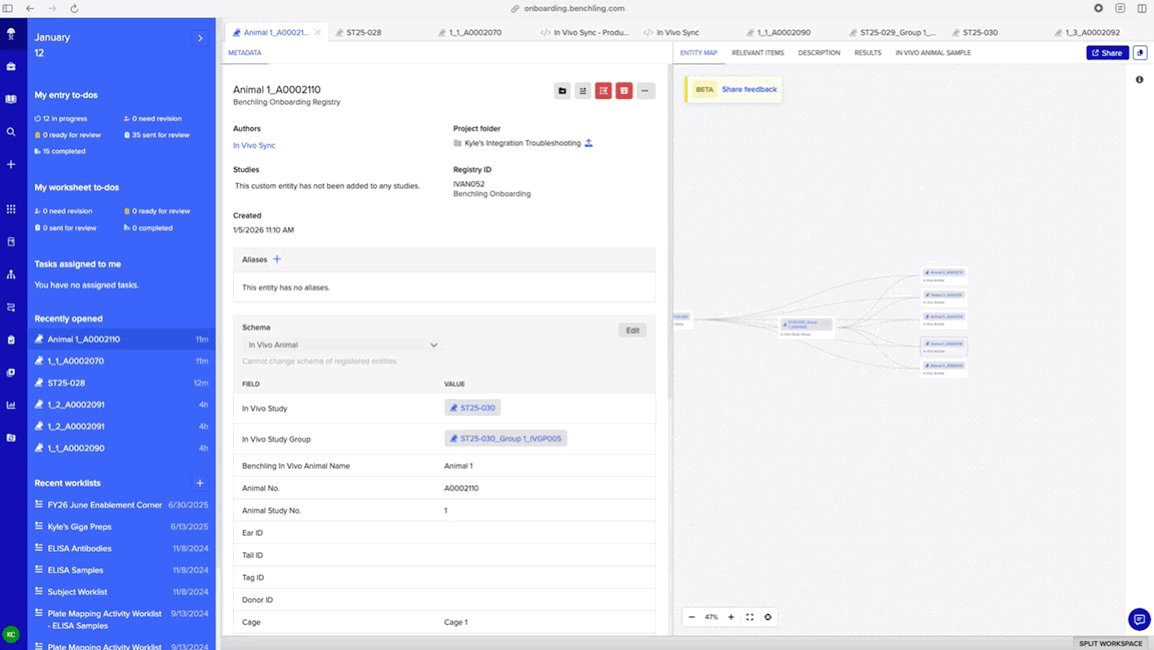1154x650 pixels.
Task: Close the Animal 1_A0002110 tab
Action: click(x=318, y=32)
